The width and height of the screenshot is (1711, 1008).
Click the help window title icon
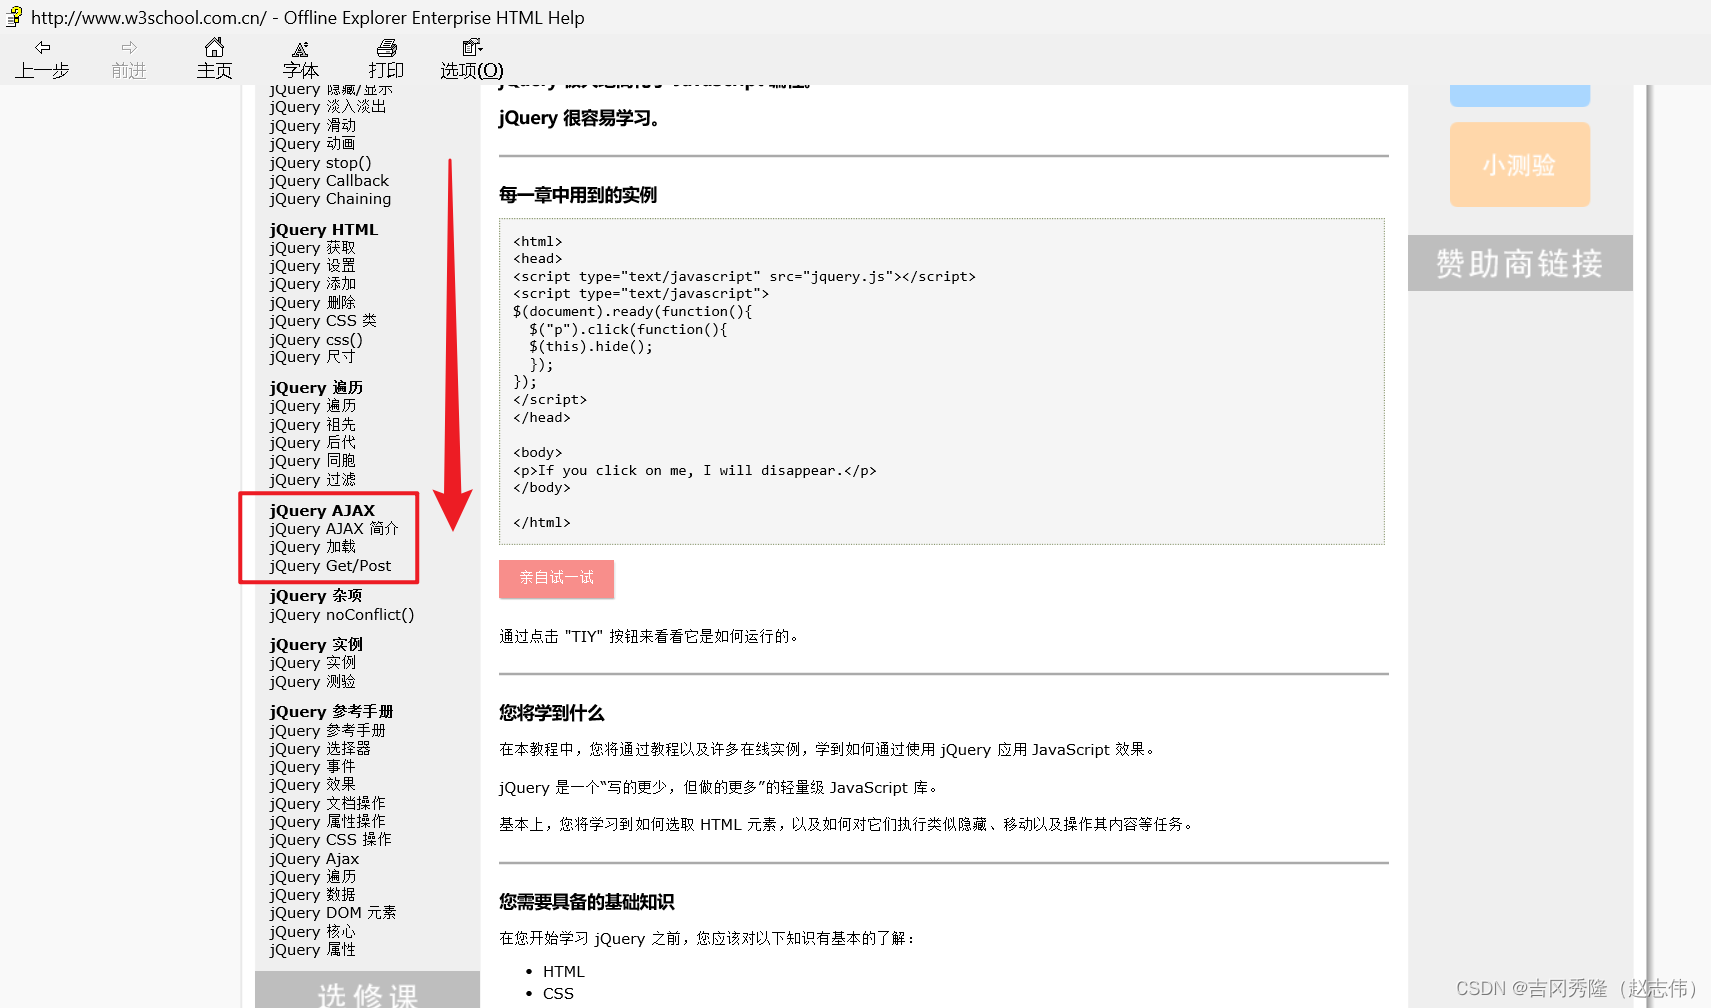click(x=14, y=17)
